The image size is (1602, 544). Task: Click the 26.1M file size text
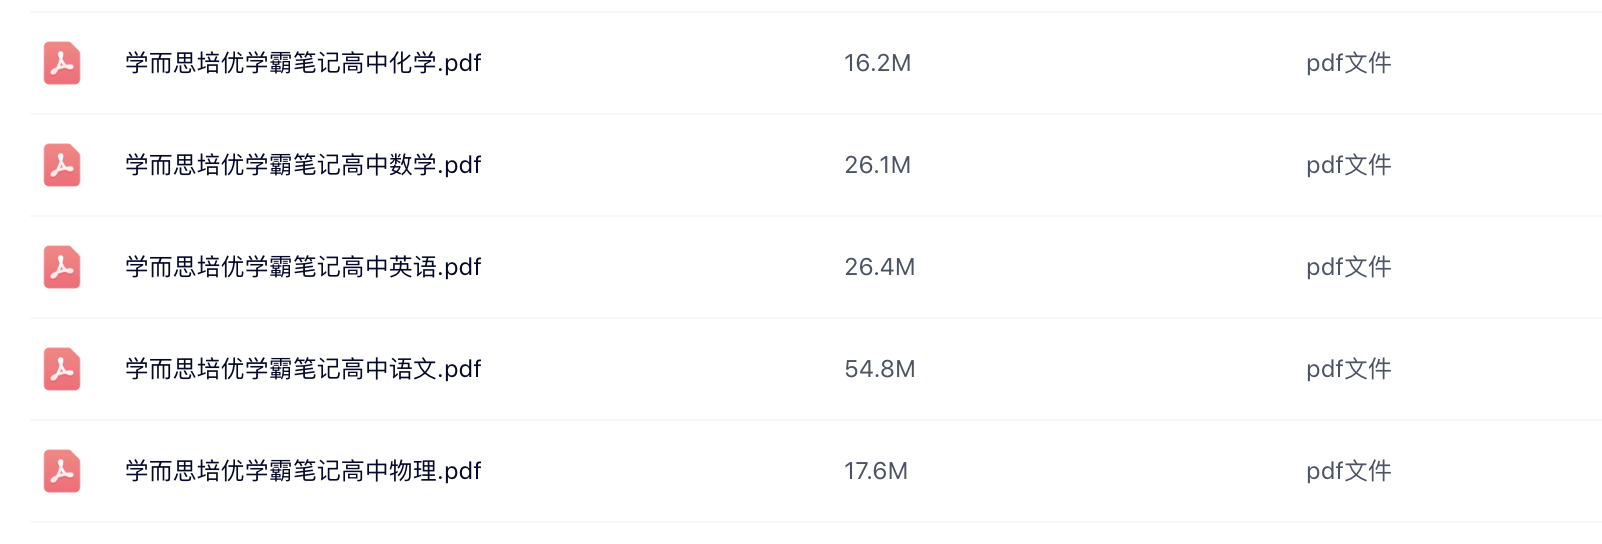tap(877, 165)
